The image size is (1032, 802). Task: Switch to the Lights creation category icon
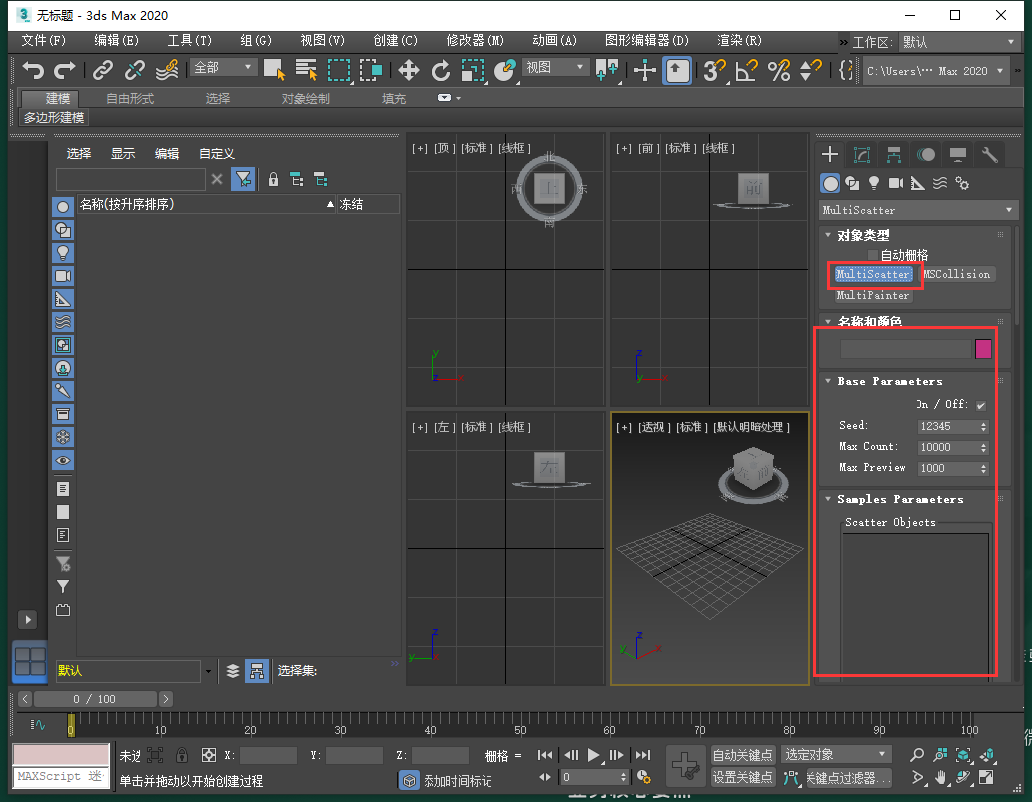click(x=874, y=183)
